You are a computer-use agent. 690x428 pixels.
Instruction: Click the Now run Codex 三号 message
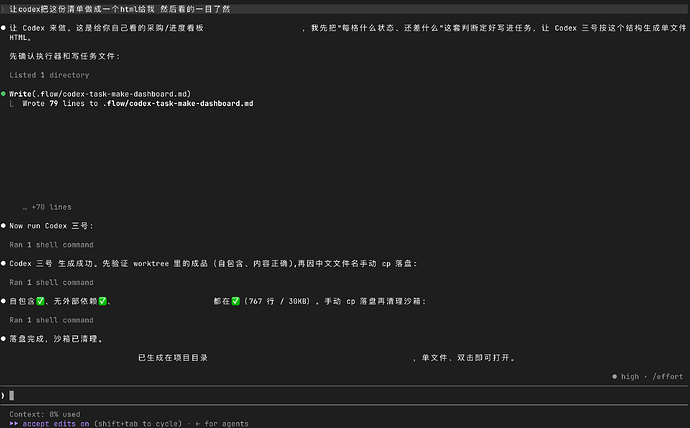[51, 226]
